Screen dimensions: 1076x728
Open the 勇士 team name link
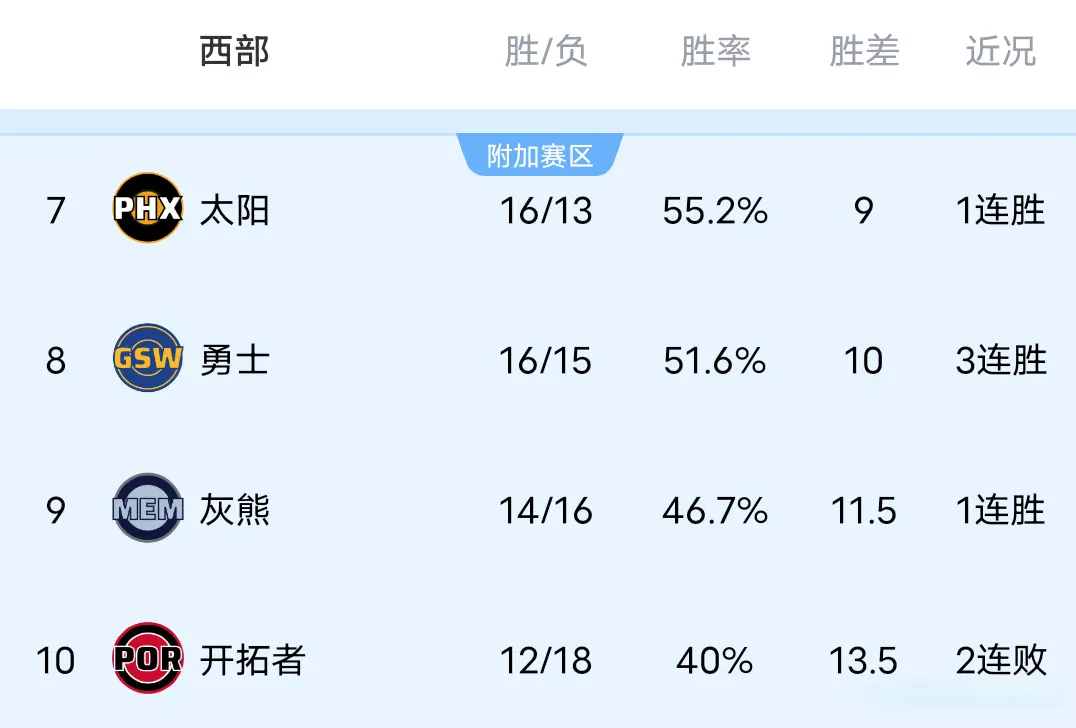click(234, 361)
